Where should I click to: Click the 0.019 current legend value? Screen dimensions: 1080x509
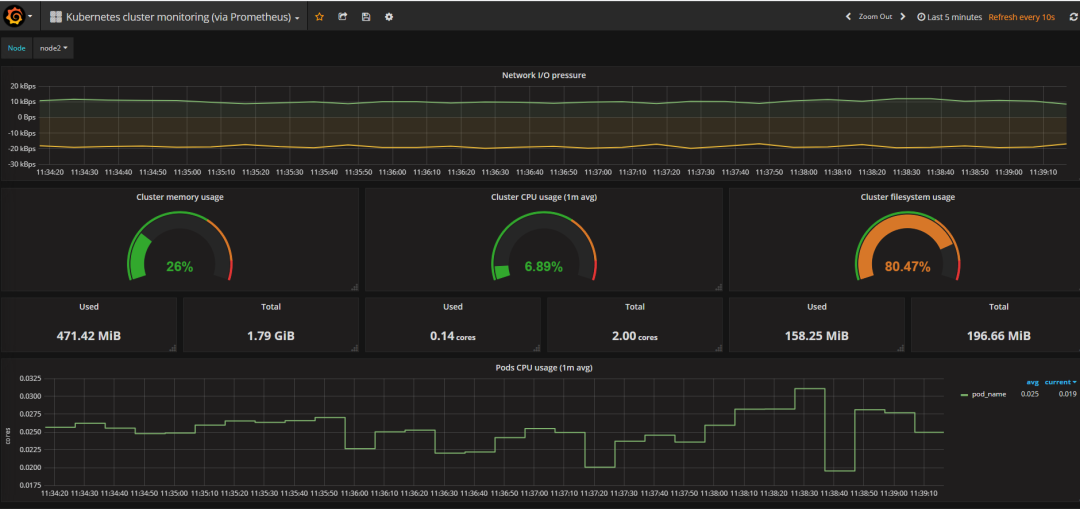tap(1067, 394)
